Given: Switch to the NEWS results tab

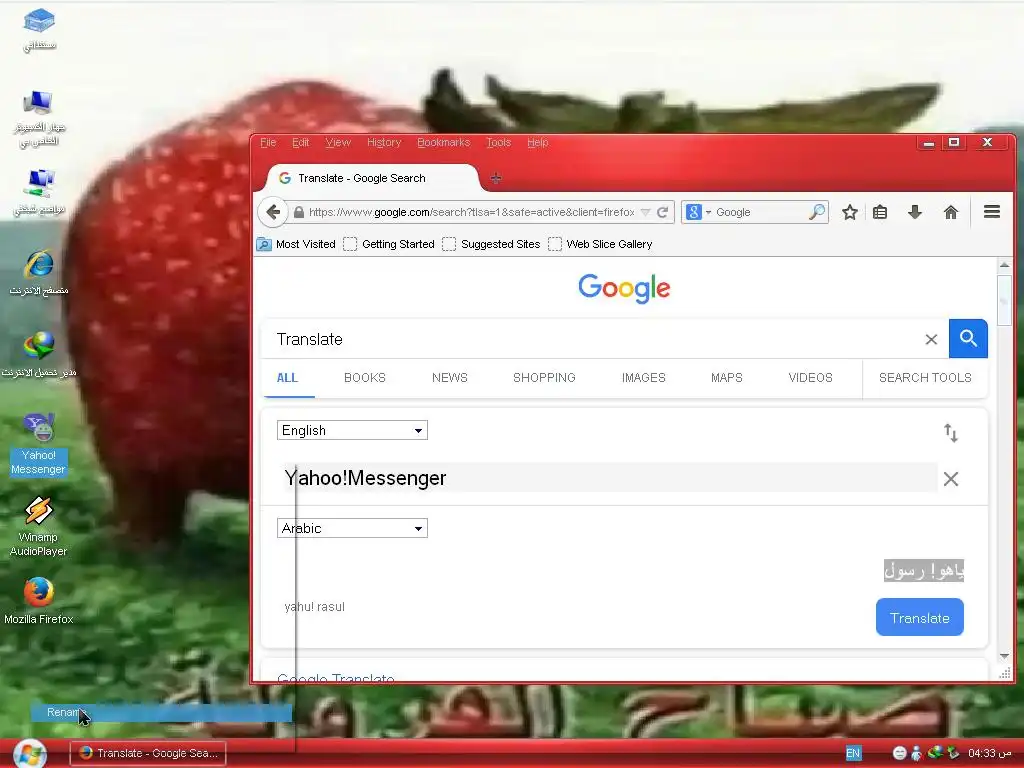Looking at the screenshot, I should (x=449, y=377).
